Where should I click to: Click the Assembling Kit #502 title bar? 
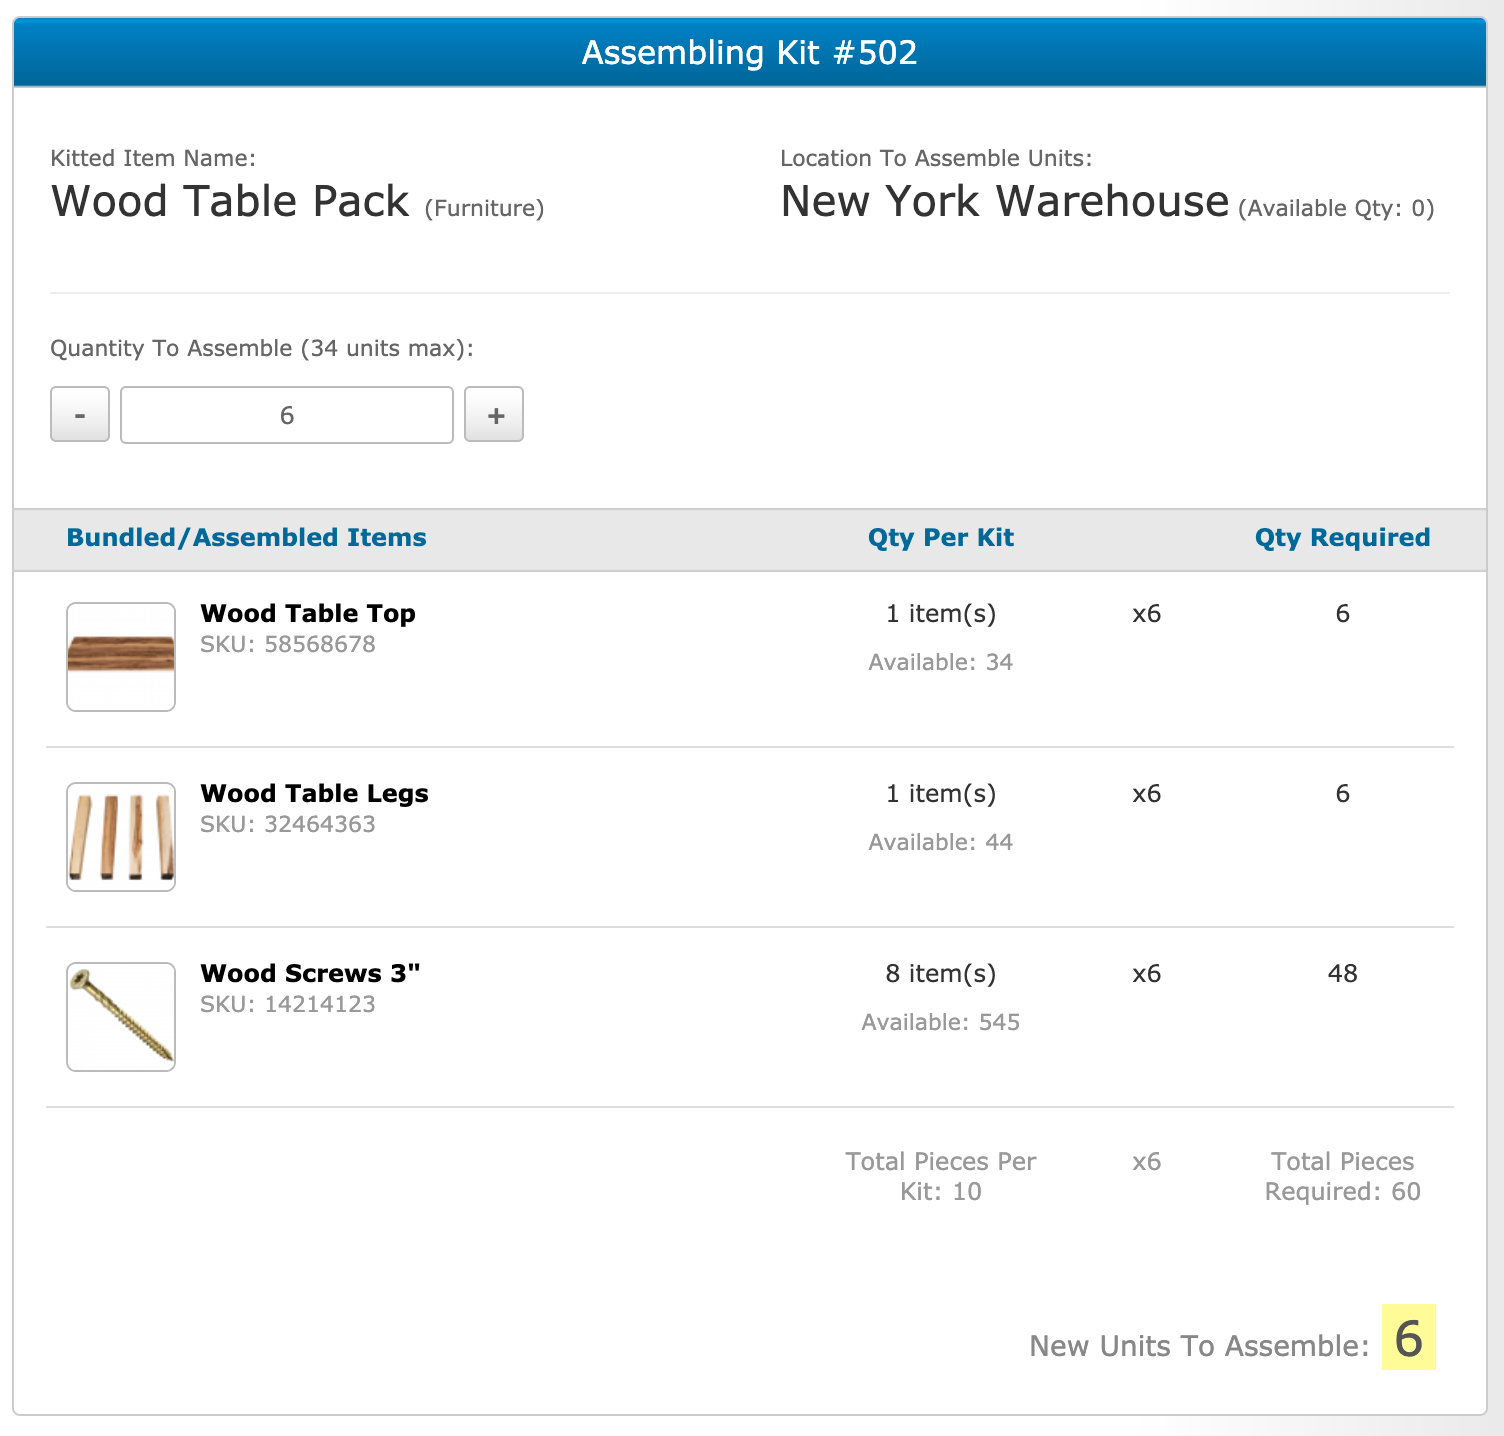tap(750, 53)
